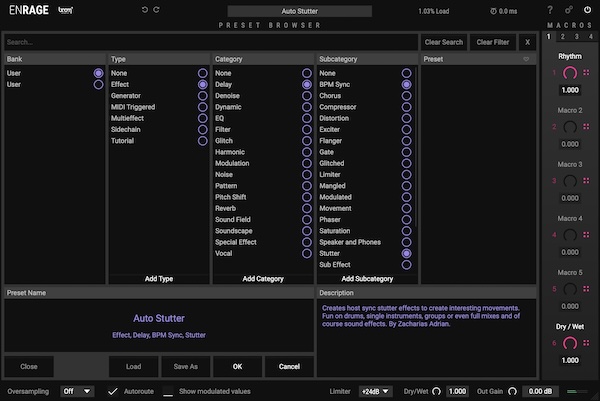The width and height of the screenshot is (600, 401).
Task: Switch to macro page 4 tab
Action: 590,36
